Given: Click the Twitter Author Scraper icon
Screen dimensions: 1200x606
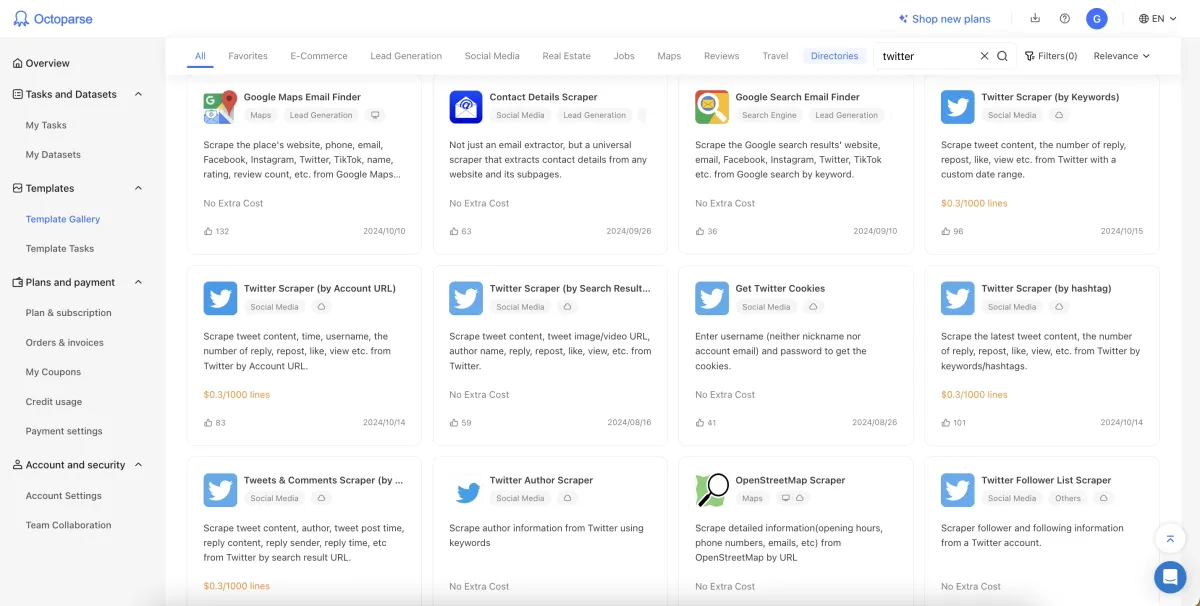Looking at the screenshot, I should tap(466, 490).
